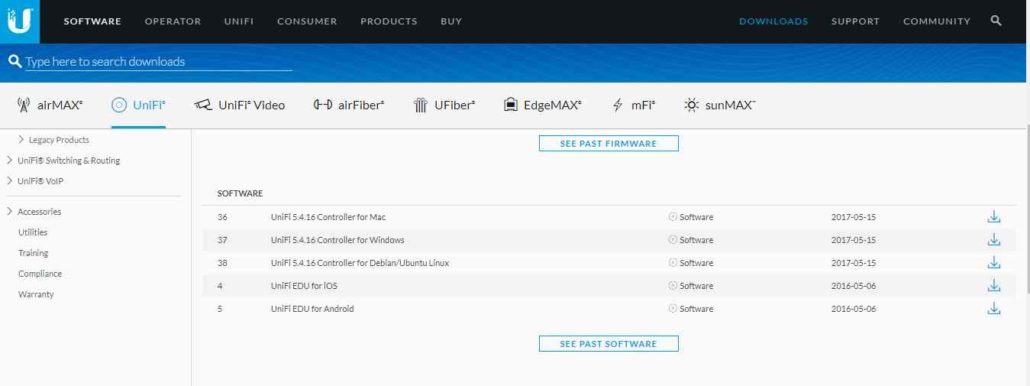1030x386 pixels.
Task: Open the Ubiquiti logo home link
Action: click(20, 21)
